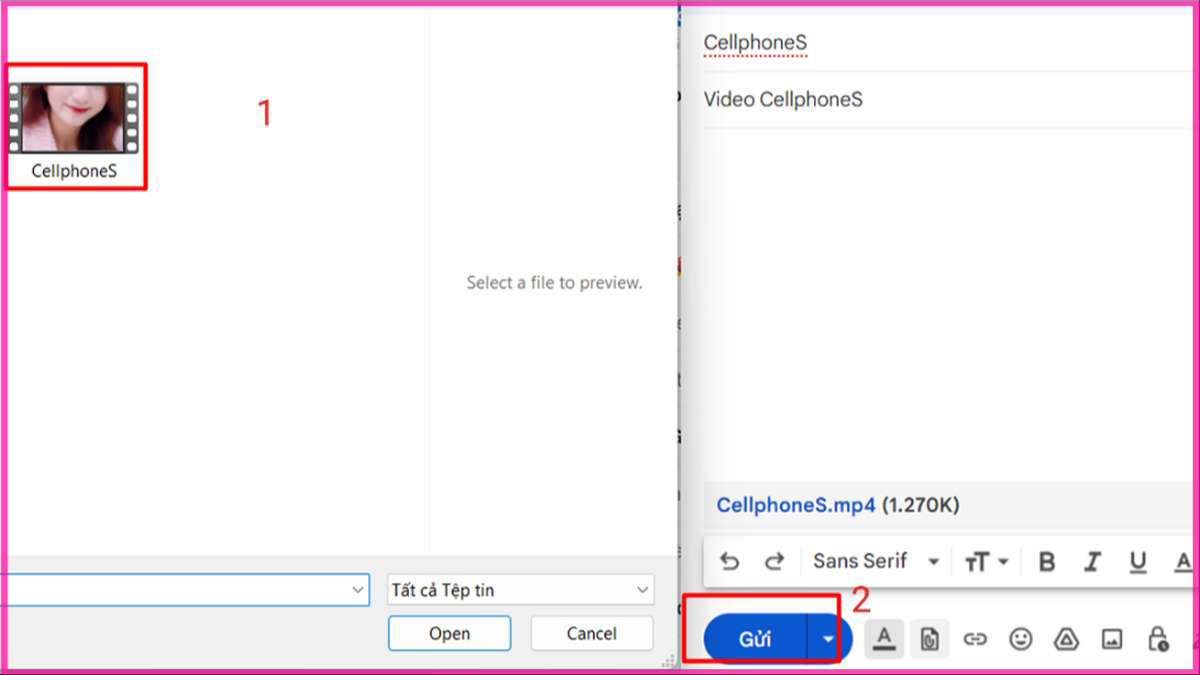Toggle underline formatting
Screen dimensions: 1200x675
tap(1138, 562)
